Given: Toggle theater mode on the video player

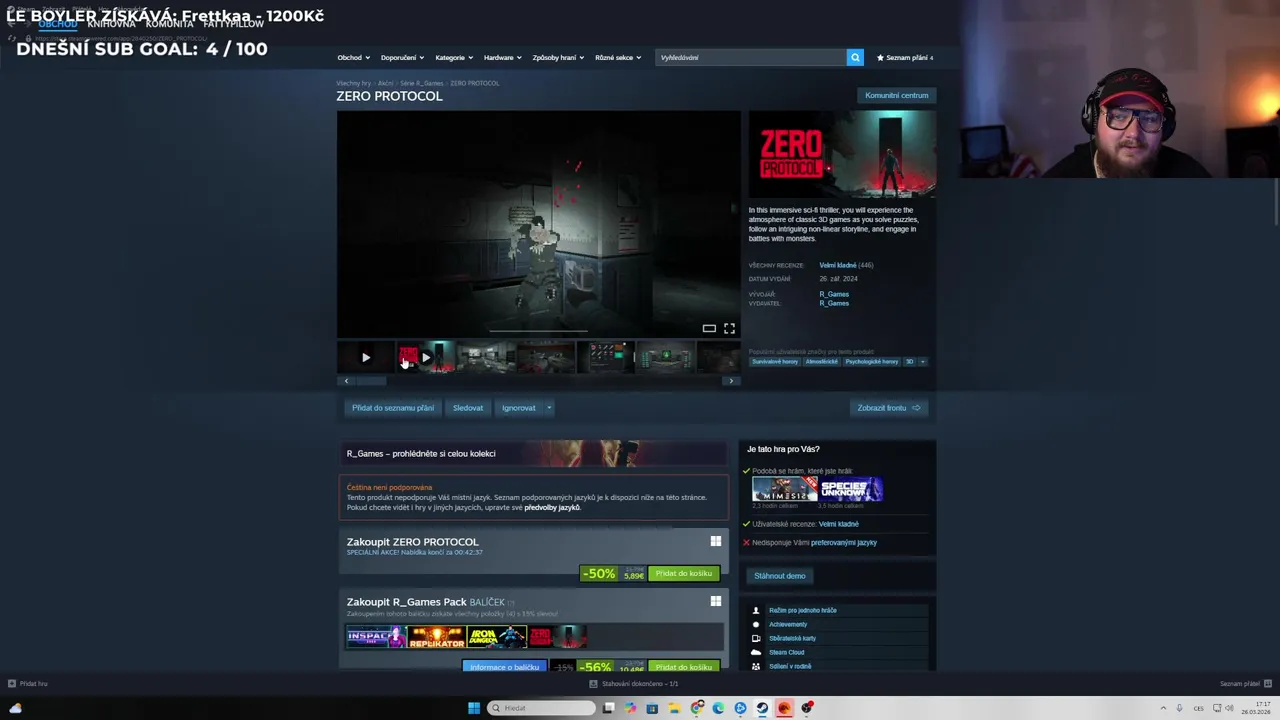Looking at the screenshot, I should coord(709,328).
